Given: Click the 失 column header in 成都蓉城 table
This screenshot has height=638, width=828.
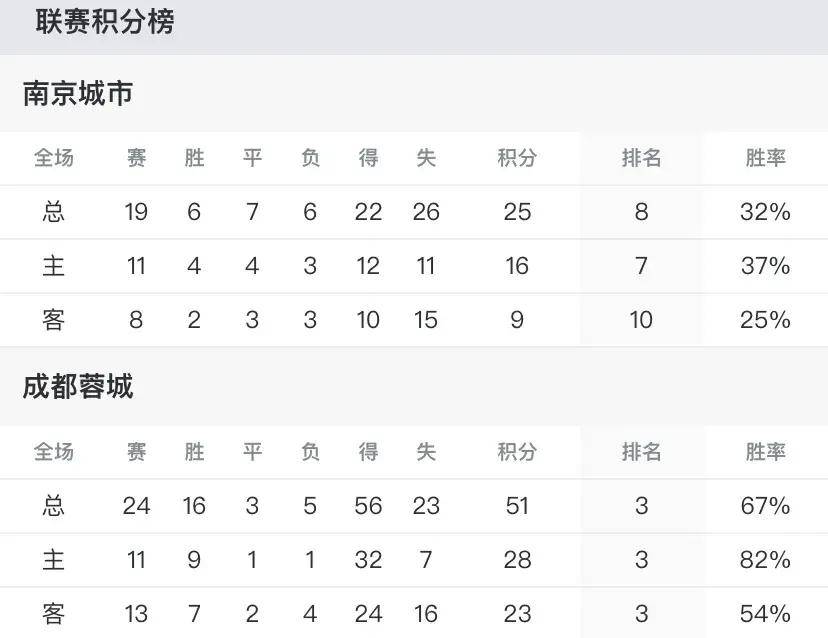Looking at the screenshot, I should coord(426,452).
